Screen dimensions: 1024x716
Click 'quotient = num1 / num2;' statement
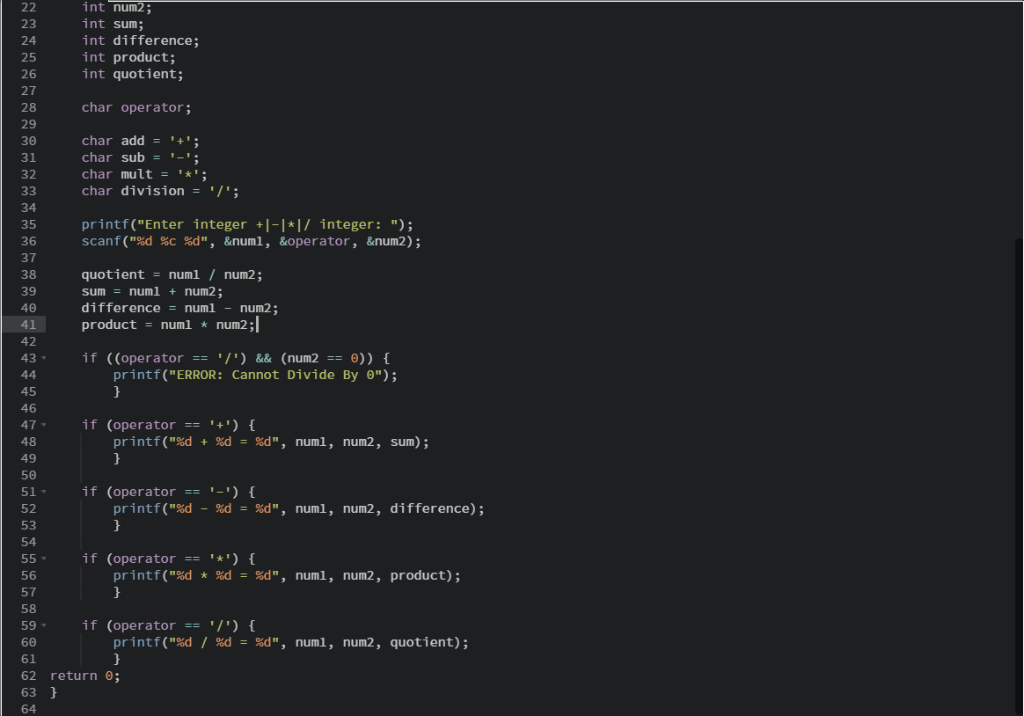click(x=172, y=274)
